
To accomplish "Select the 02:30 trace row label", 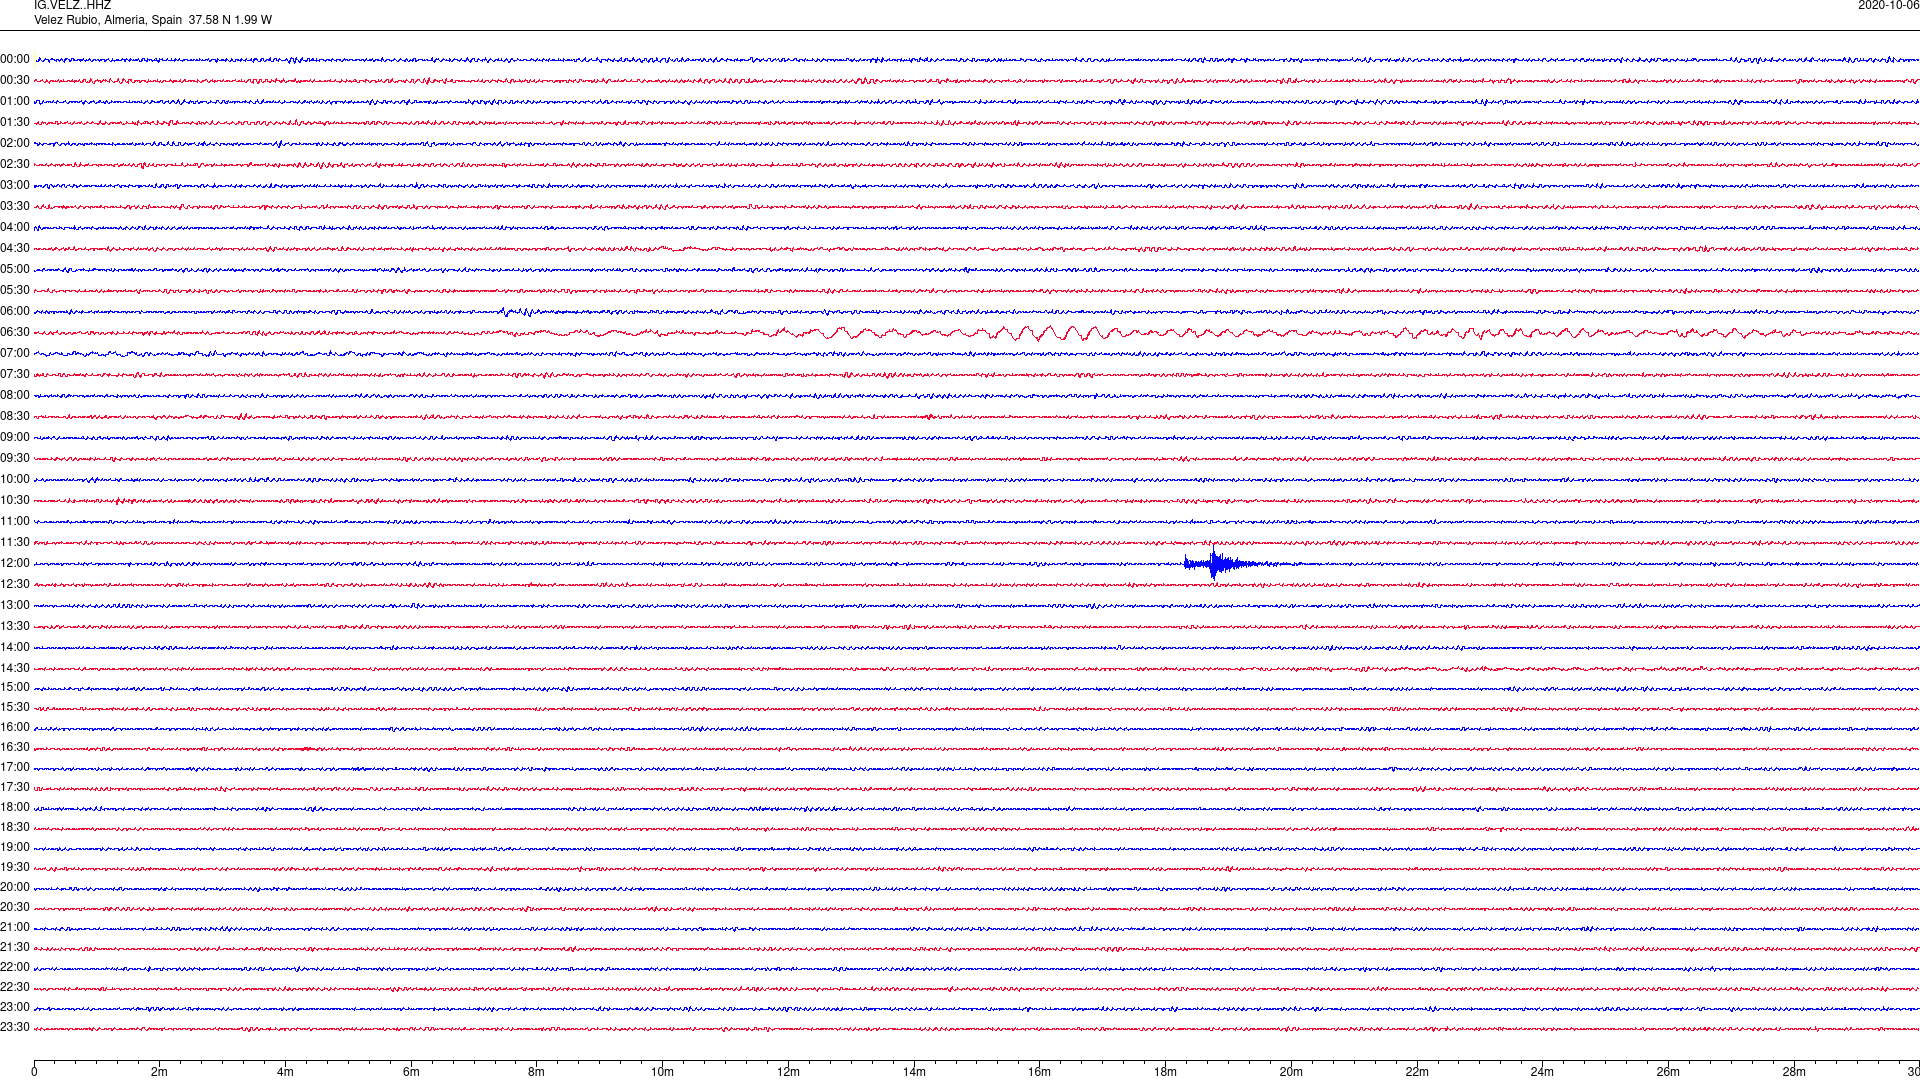I will point(15,165).
